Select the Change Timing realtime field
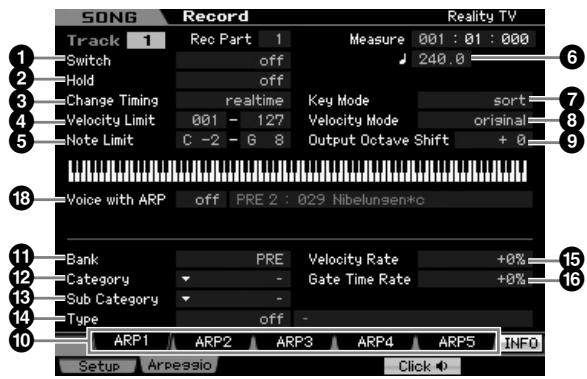Screen dimensions: 587x379 [x=233, y=100]
